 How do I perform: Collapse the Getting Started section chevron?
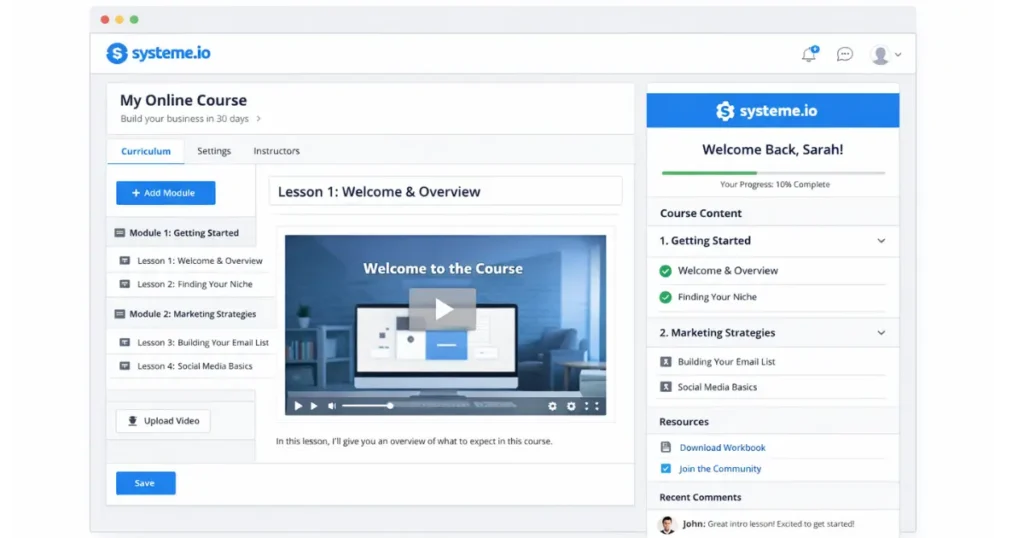tap(881, 241)
